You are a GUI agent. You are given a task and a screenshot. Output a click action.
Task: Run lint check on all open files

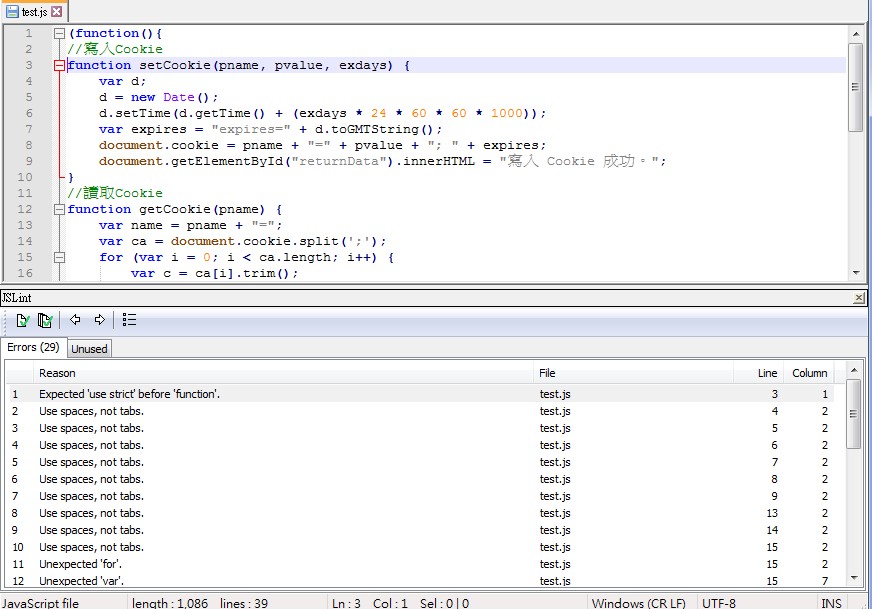click(x=43, y=320)
